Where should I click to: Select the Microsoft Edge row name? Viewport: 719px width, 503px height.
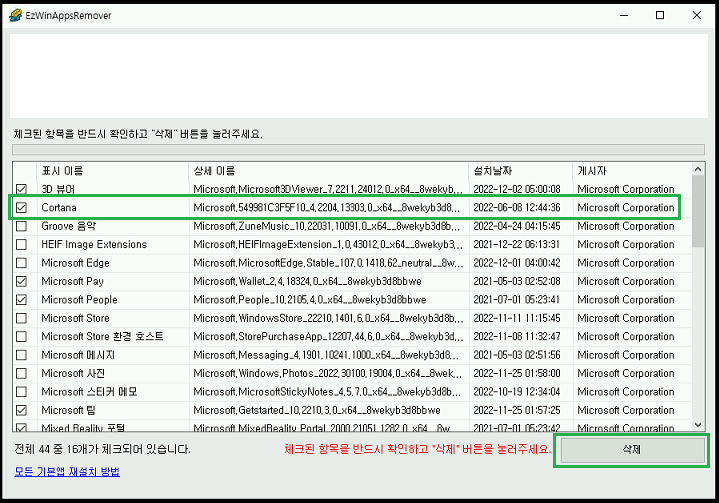75,263
